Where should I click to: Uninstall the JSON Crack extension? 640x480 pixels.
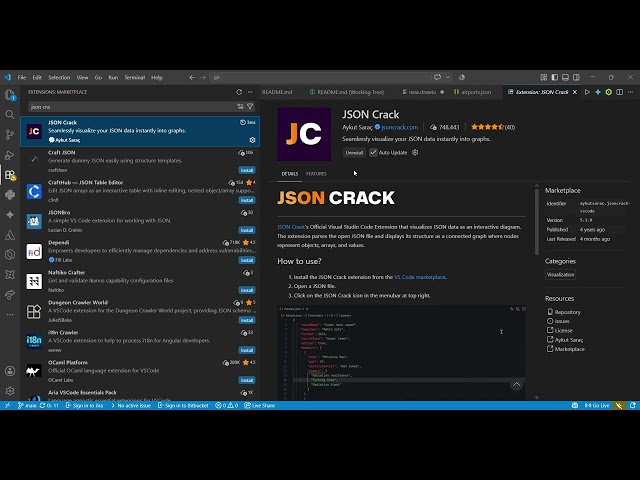pos(354,152)
